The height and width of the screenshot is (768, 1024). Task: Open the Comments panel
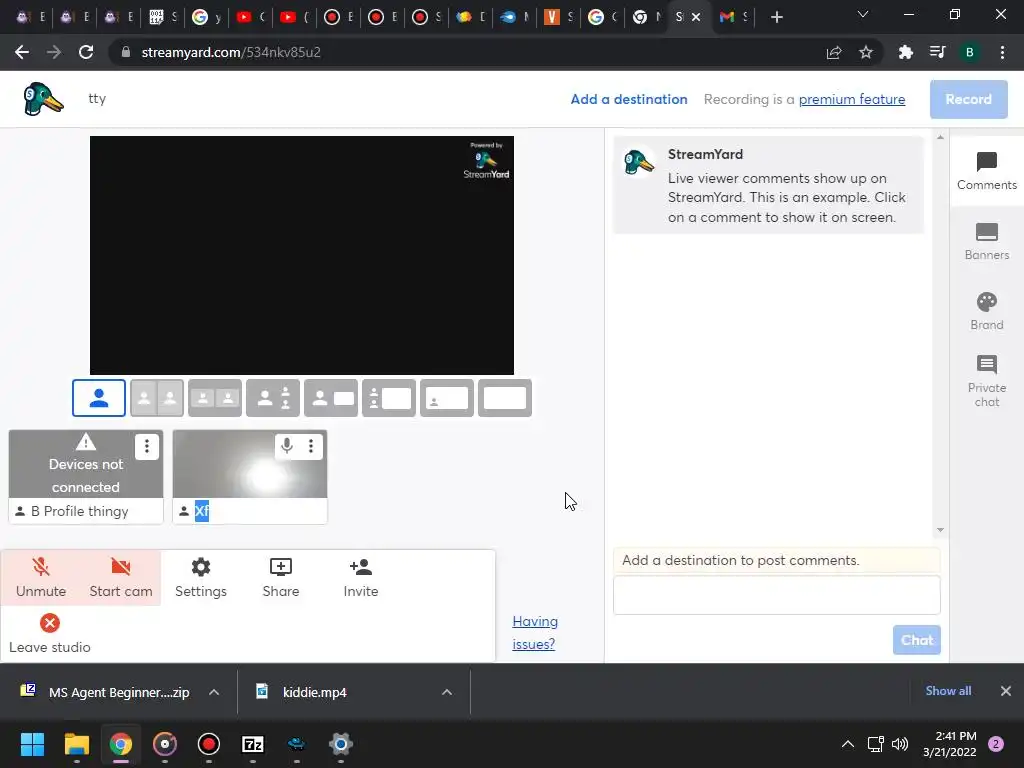coord(987,171)
